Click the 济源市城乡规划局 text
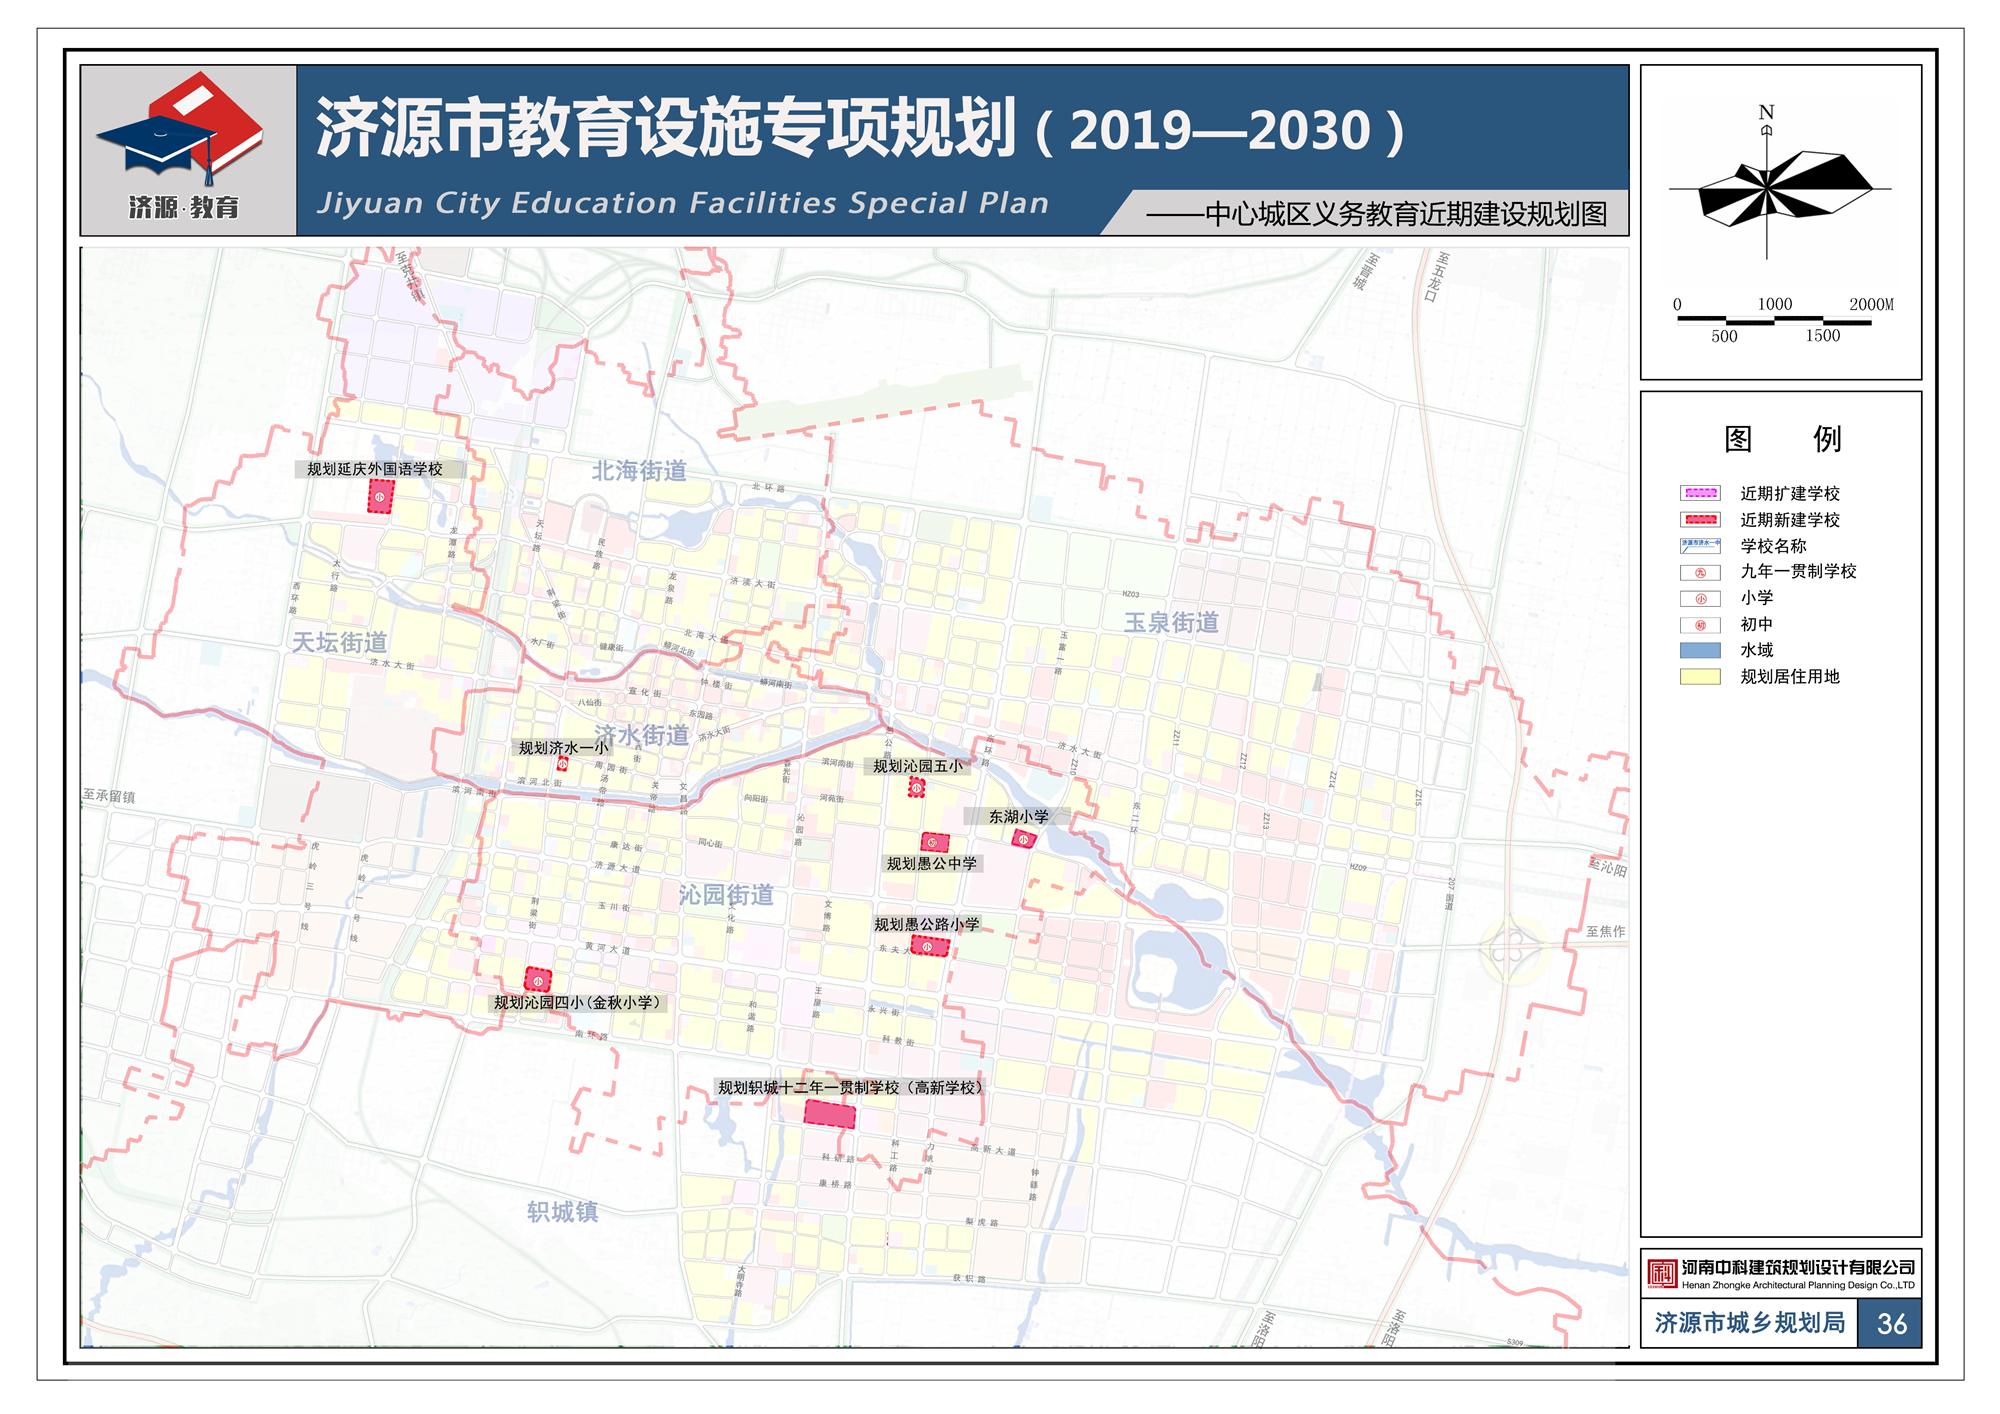 (1750, 1322)
